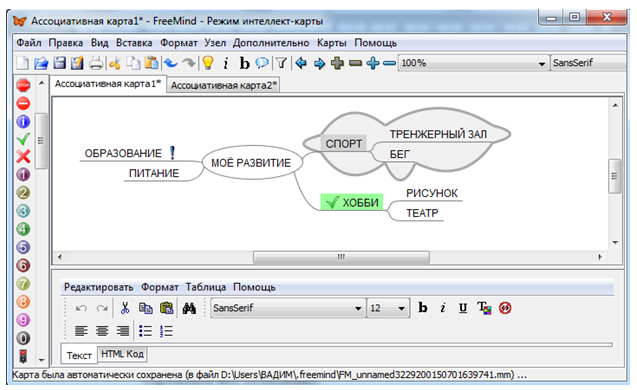This screenshot has width=637, height=390.
Task: Add priority 7 icon
Action: pos(23,284)
